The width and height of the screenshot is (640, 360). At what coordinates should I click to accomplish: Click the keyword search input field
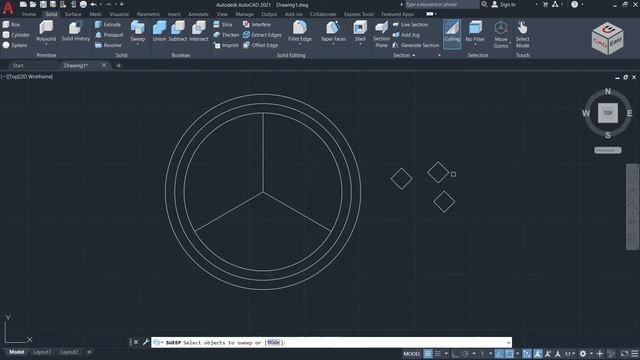point(441,4)
